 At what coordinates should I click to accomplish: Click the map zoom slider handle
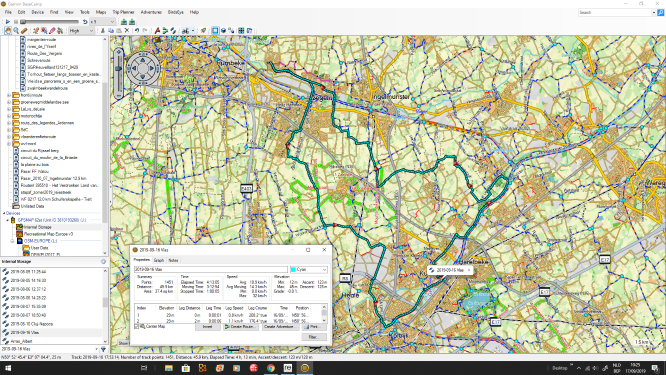tap(119, 68)
